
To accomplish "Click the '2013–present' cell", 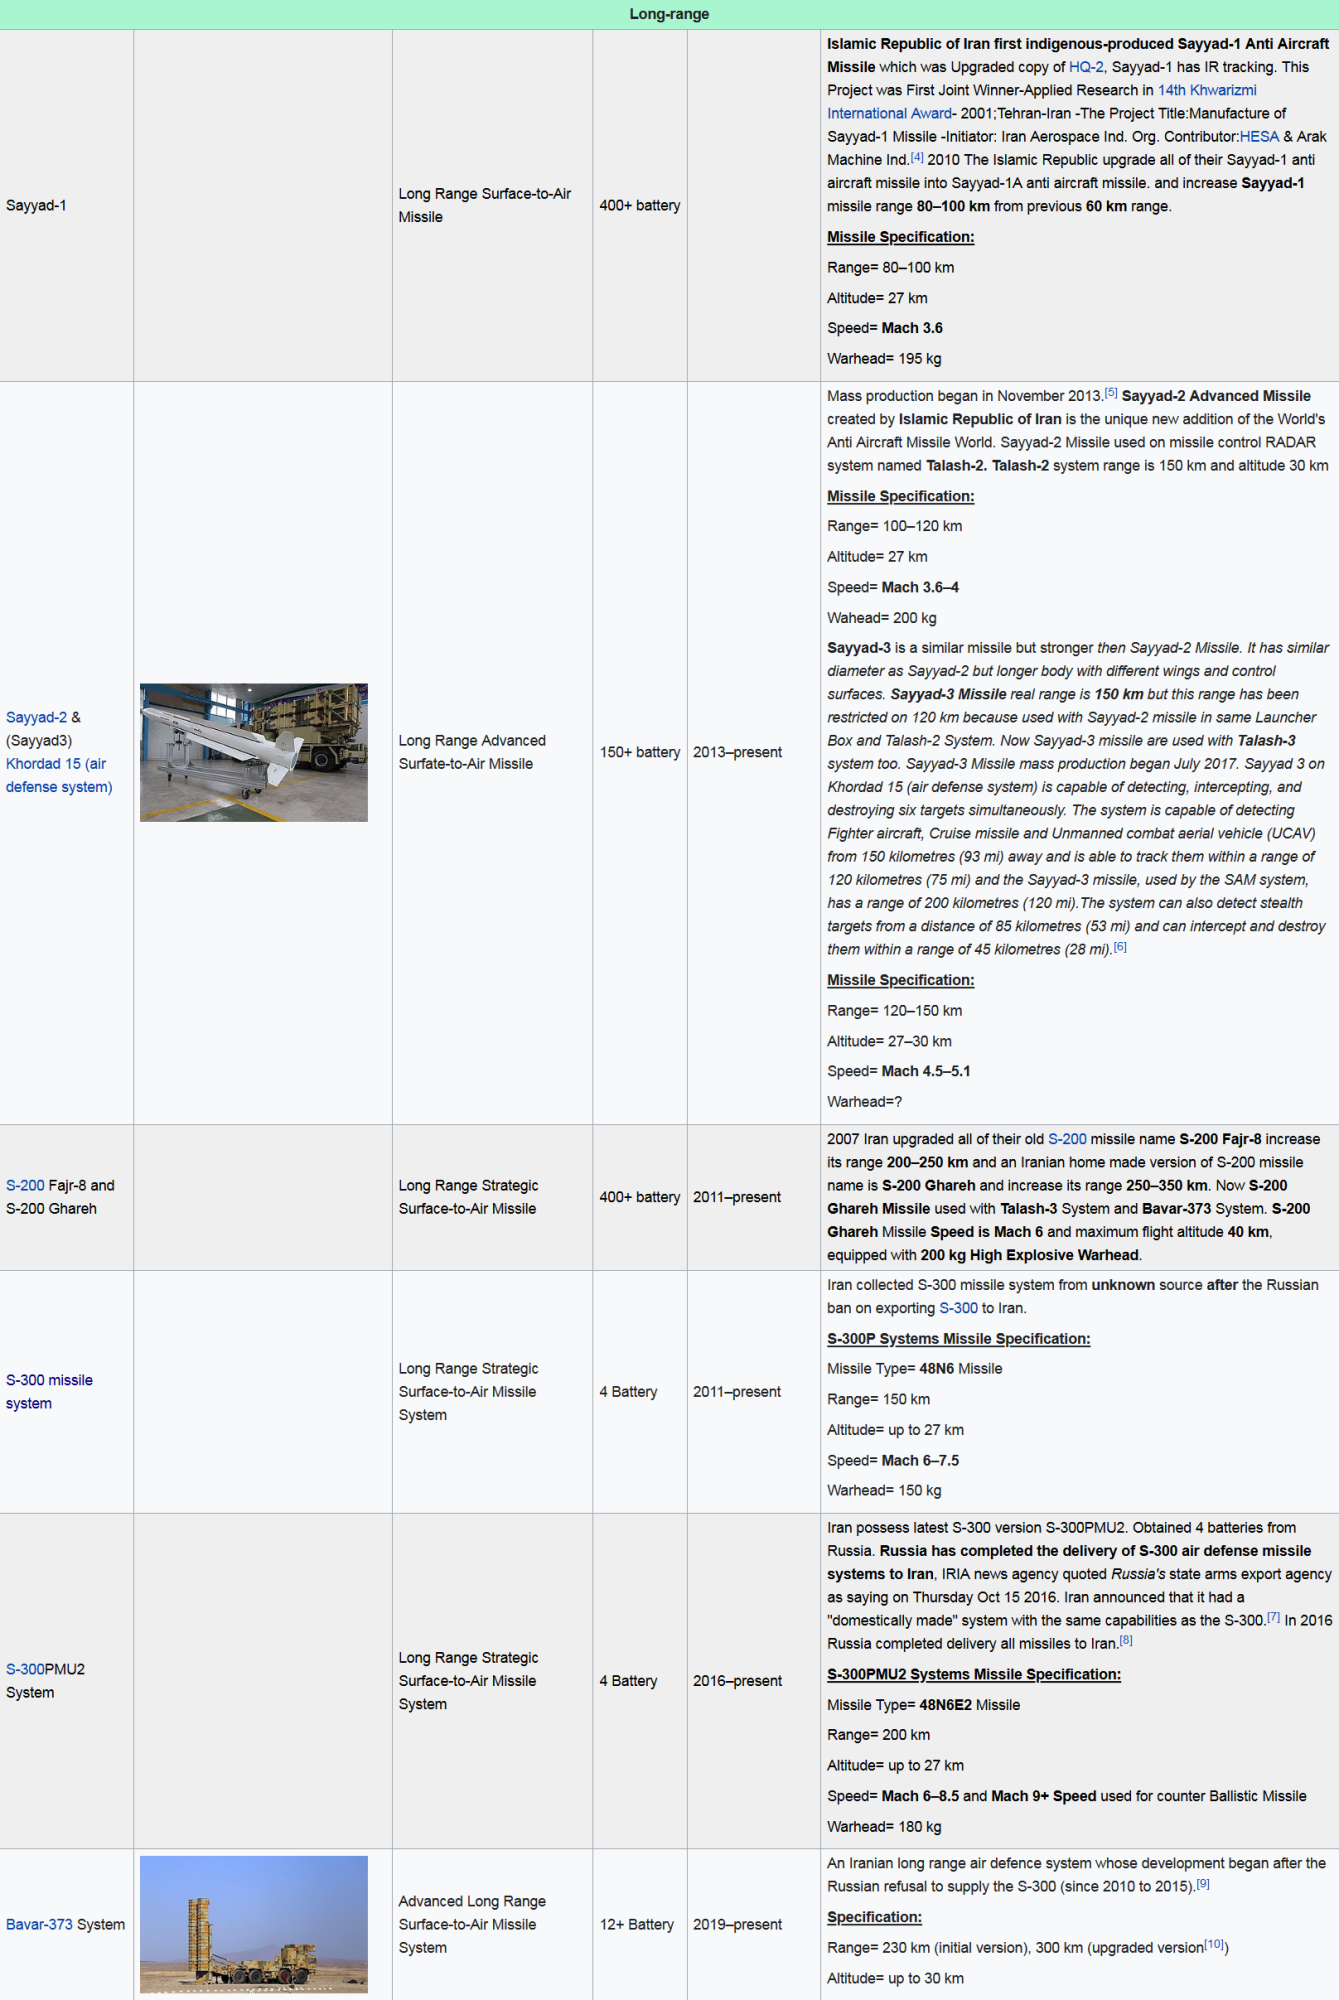I will click(x=754, y=752).
